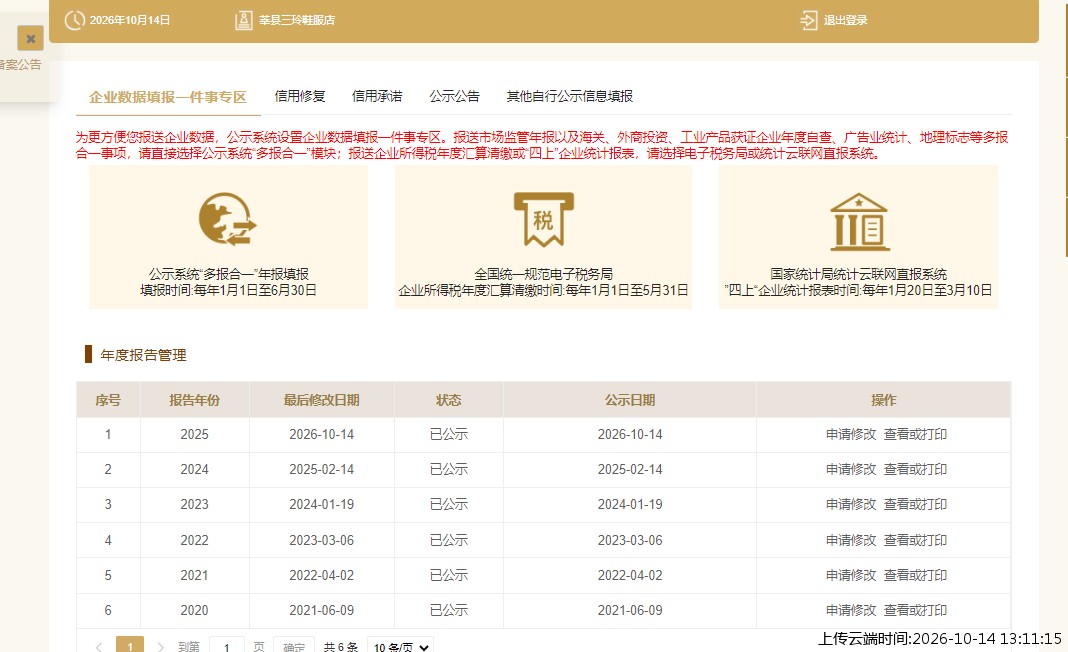Click the 2023-03-06 last modified date cell
The image size is (1068, 652).
coord(321,540)
